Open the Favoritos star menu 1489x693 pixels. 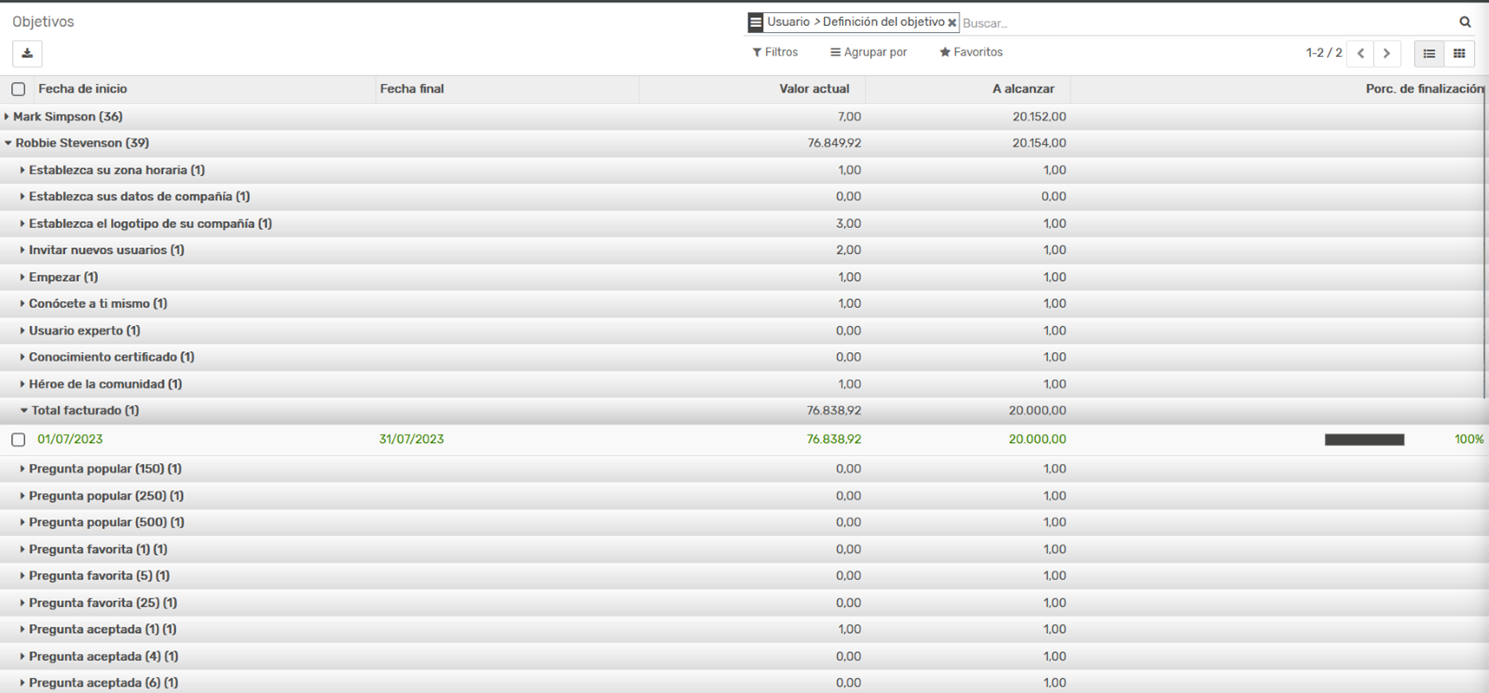point(970,52)
